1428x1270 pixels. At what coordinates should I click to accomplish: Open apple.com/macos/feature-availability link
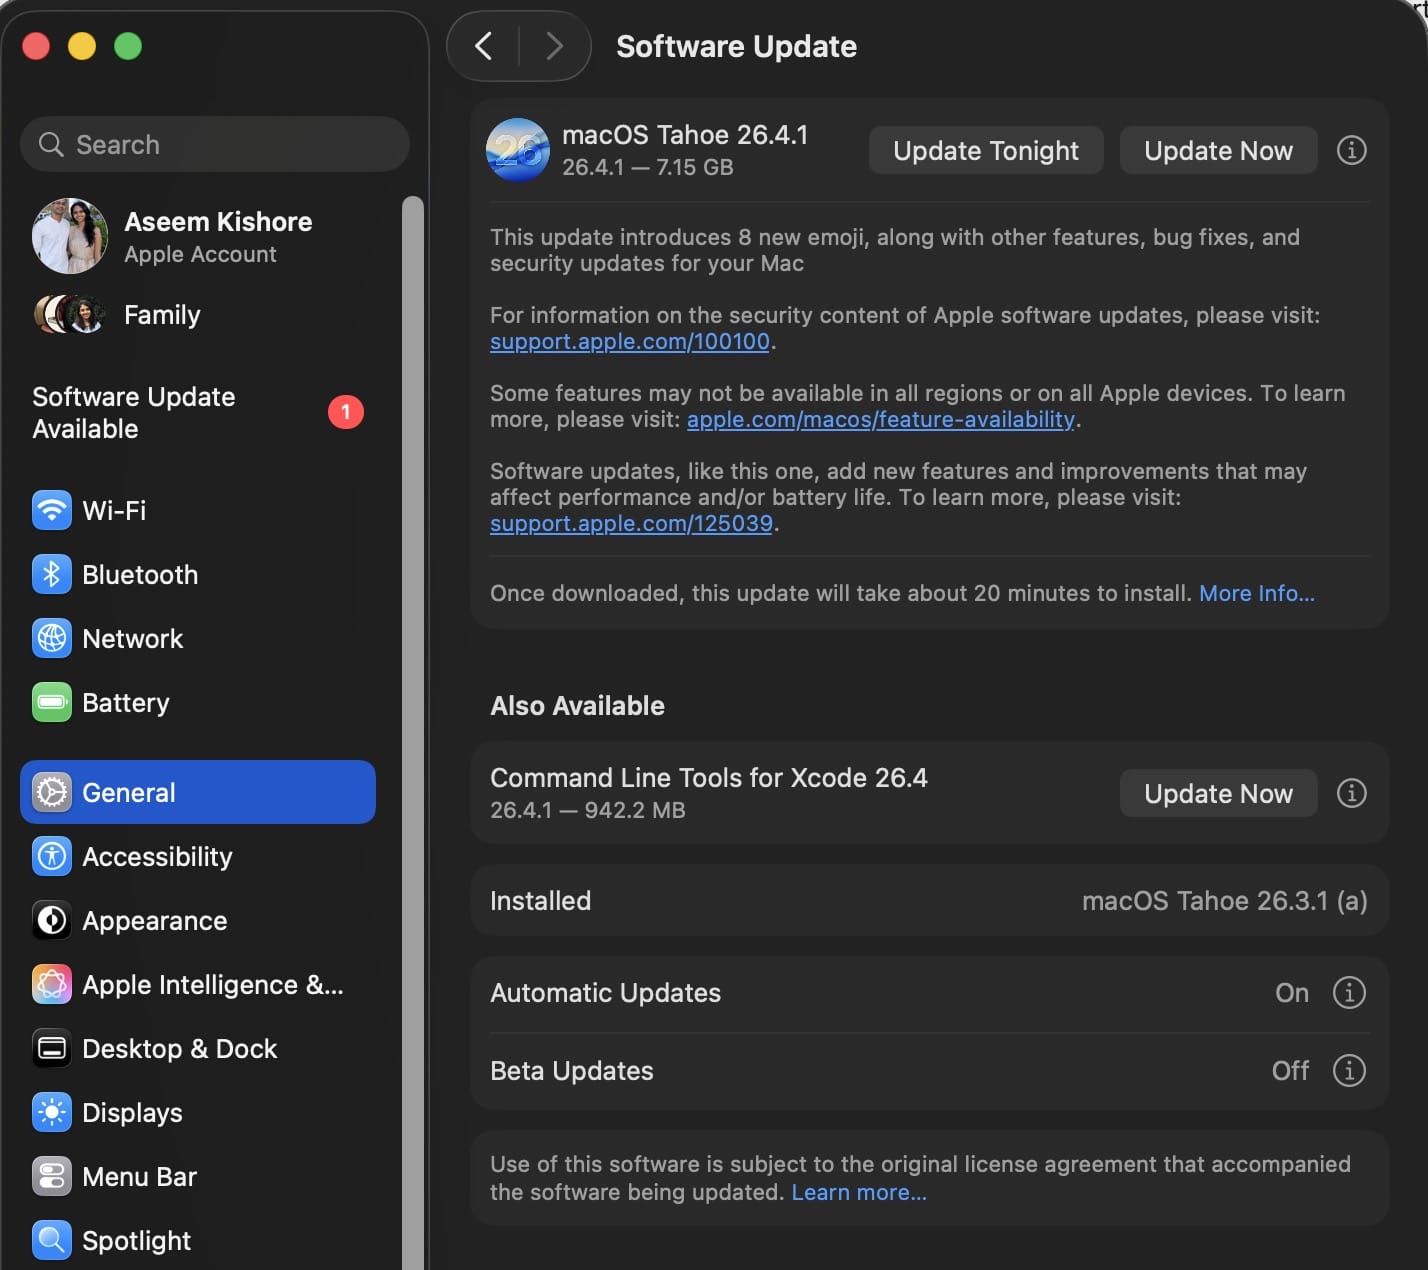point(881,419)
